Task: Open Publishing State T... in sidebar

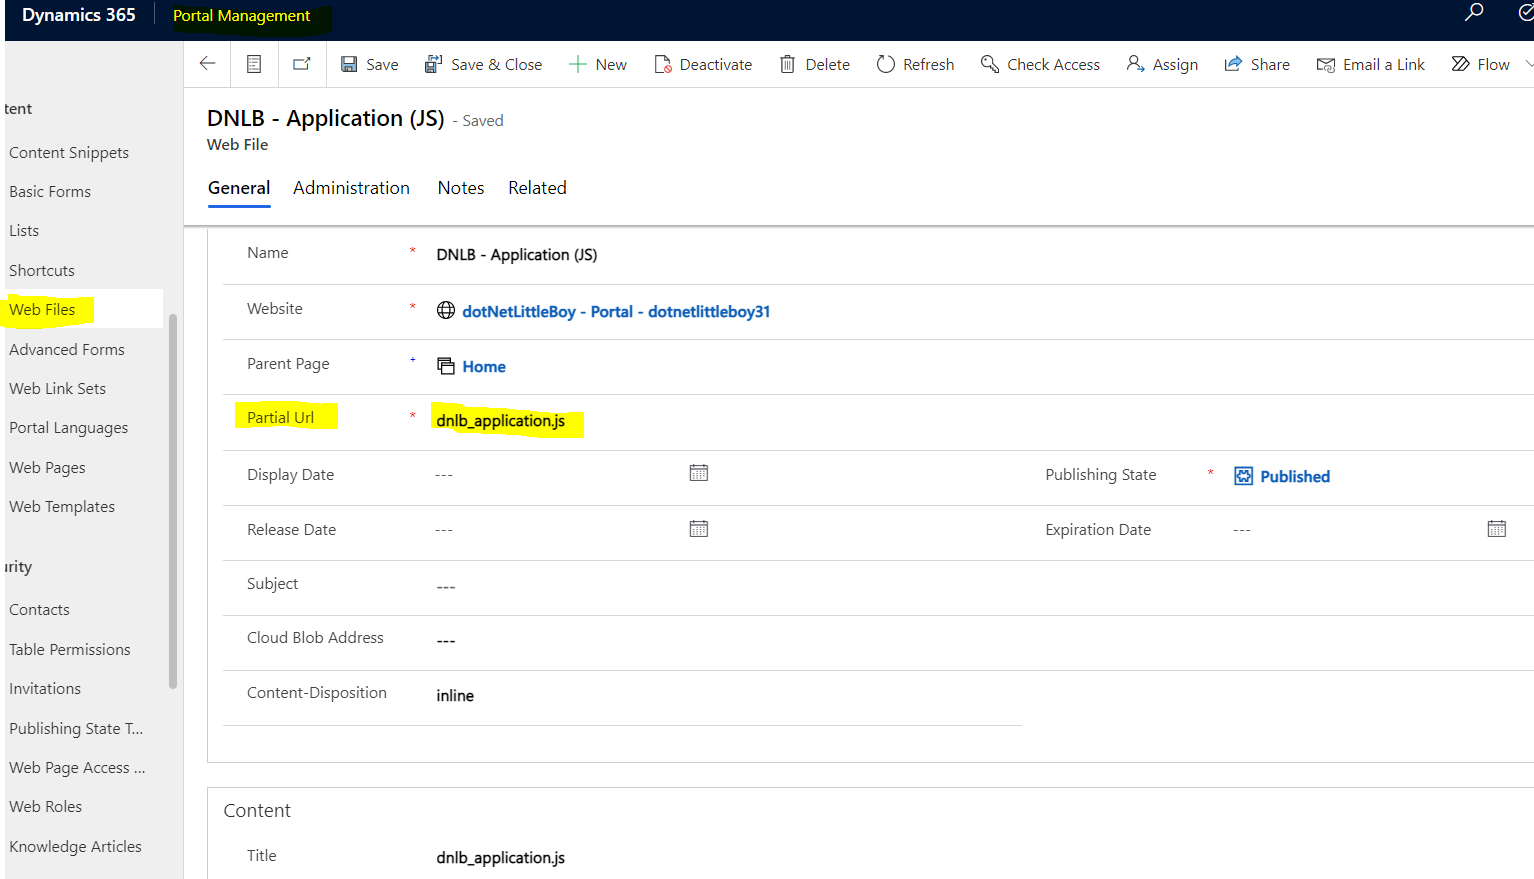Action: [x=76, y=729]
